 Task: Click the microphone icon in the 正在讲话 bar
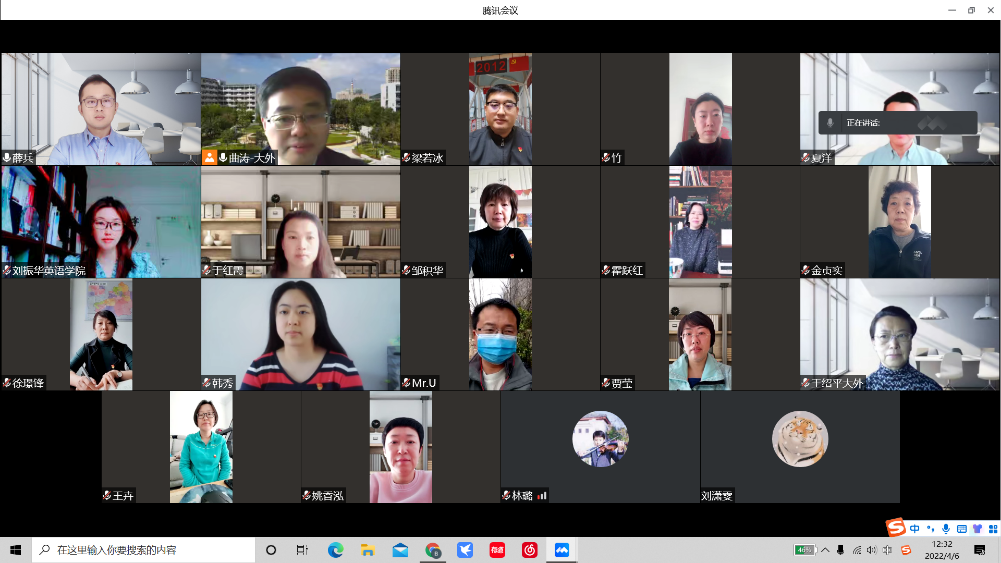tap(830, 123)
